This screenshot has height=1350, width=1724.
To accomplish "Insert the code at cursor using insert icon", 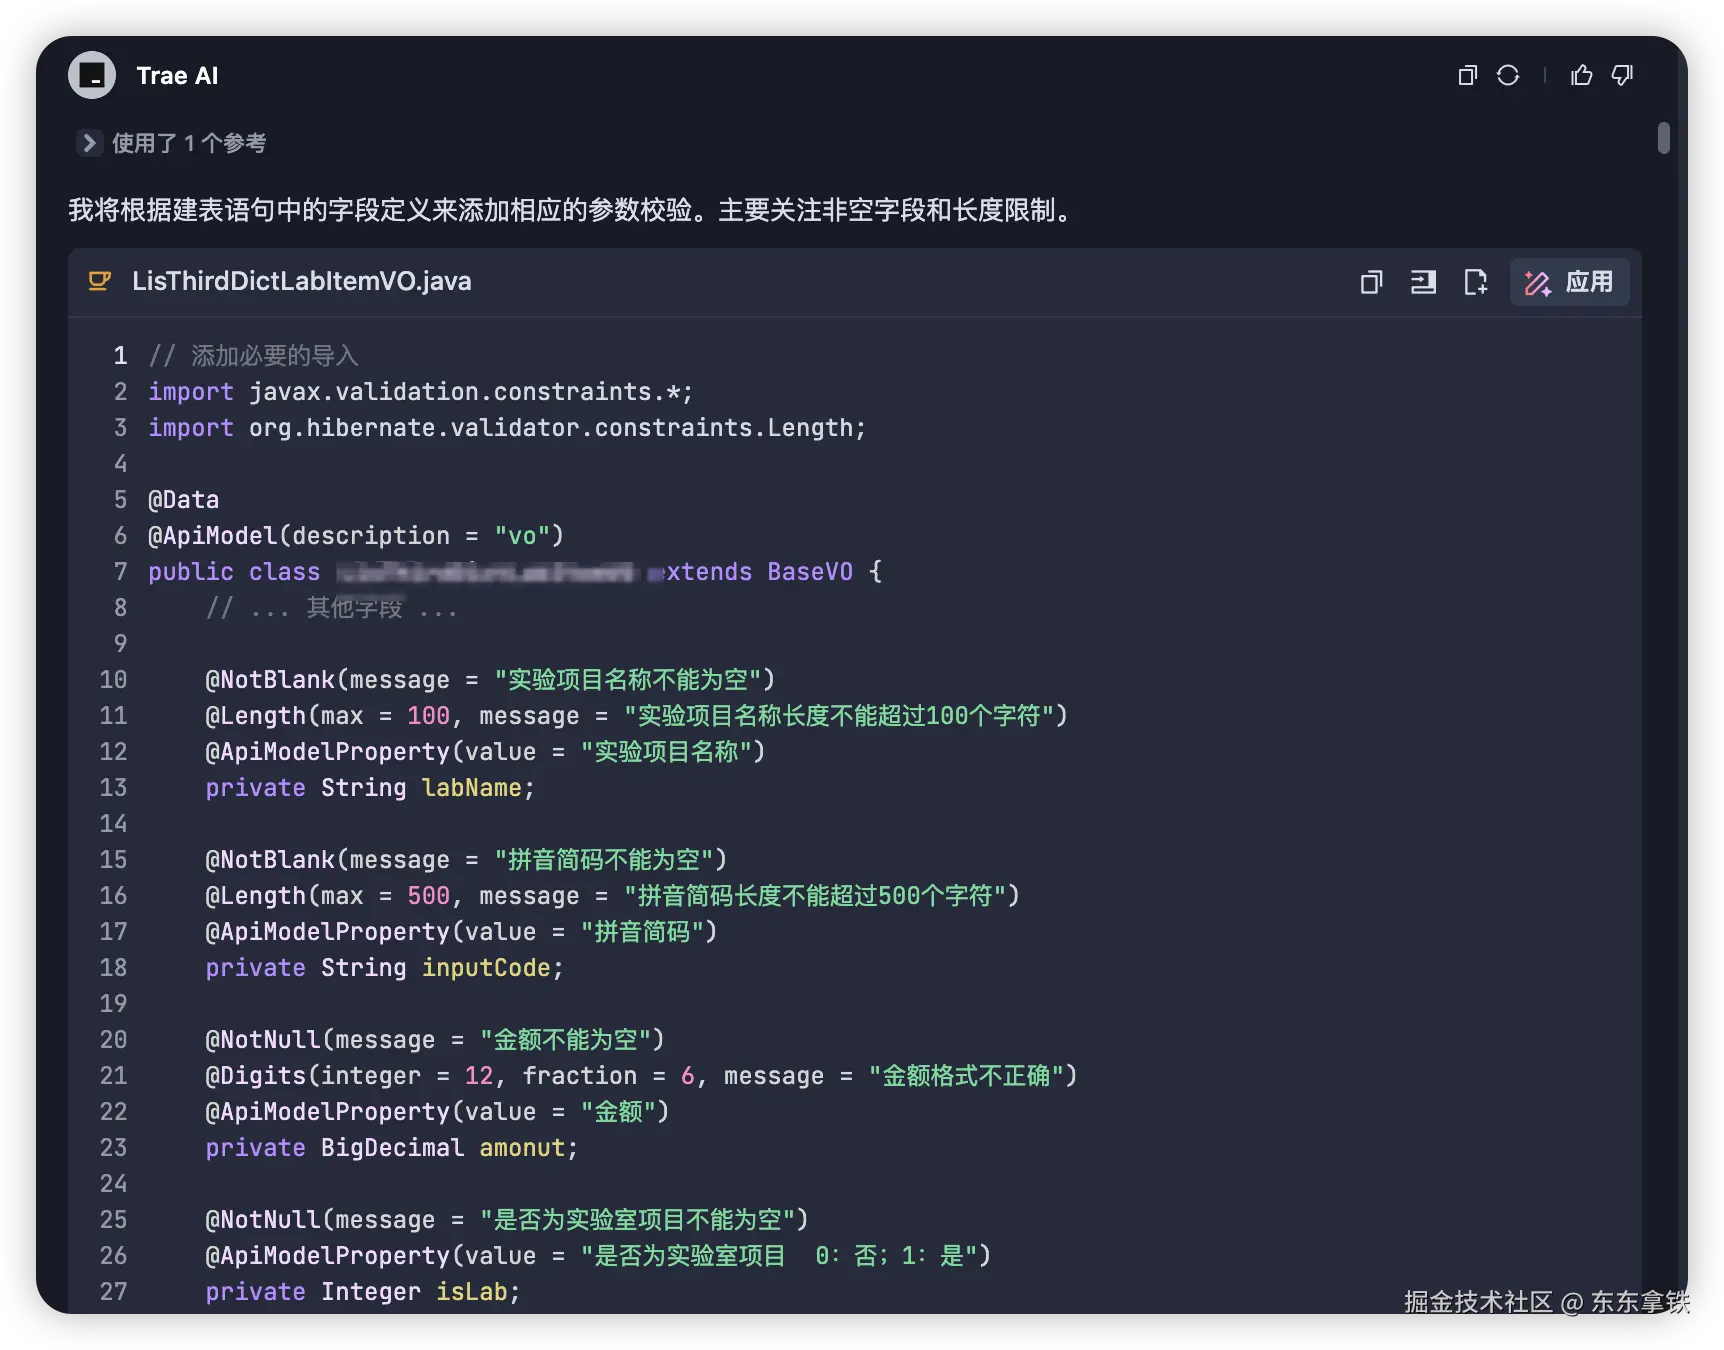I will pyautogui.click(x=1423, y=282).
